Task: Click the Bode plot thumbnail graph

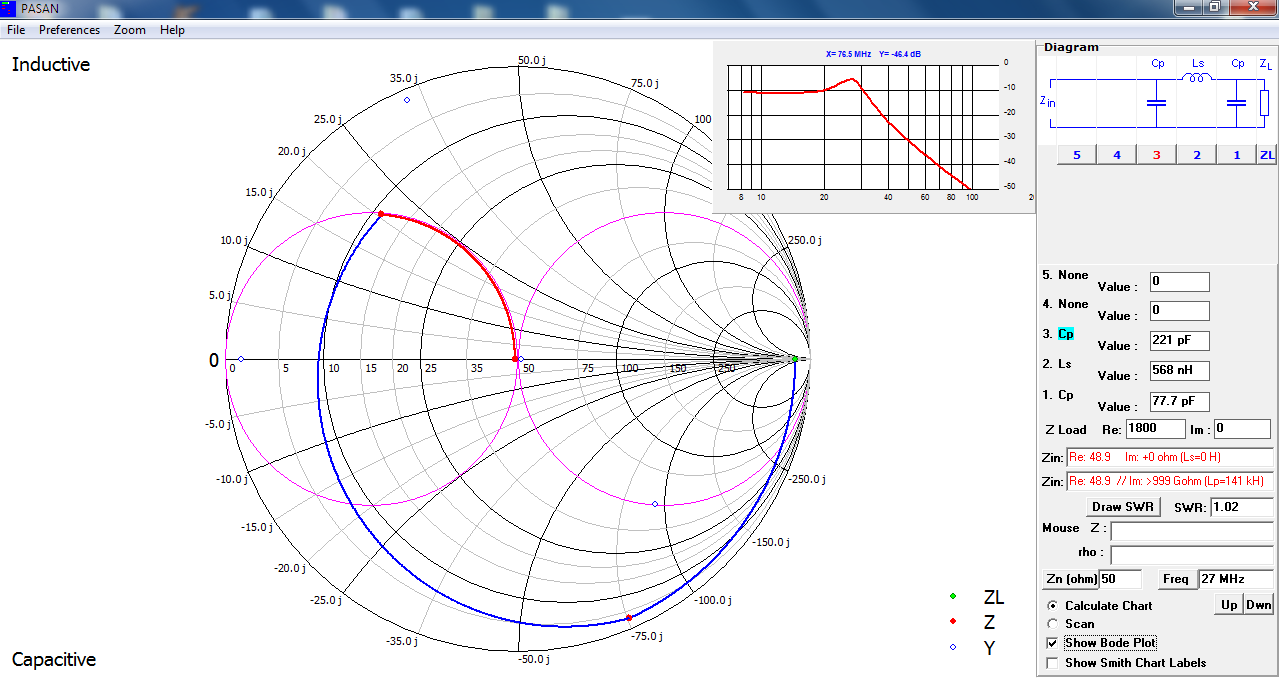Action: click(872, 125)
